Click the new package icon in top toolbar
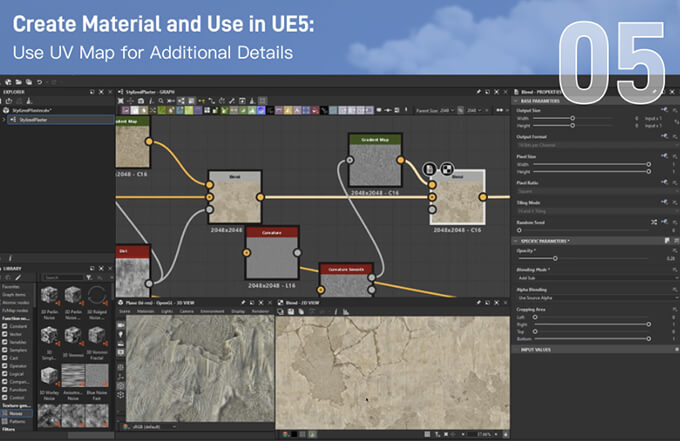 tap(8, 82)
